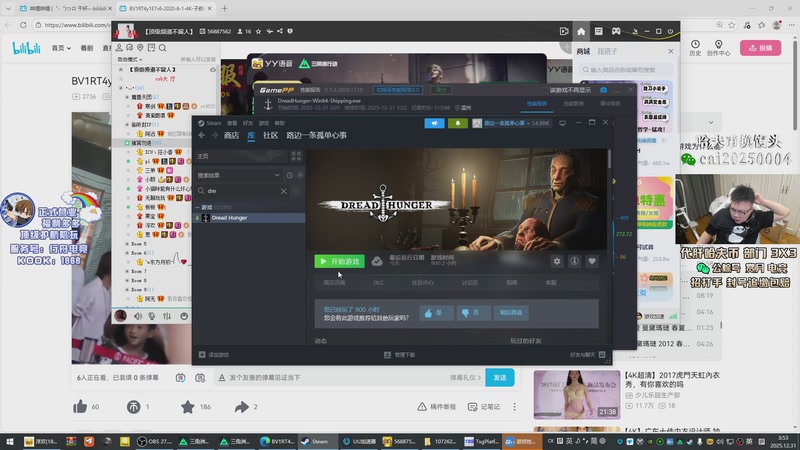The width and height of the screenshot is (800, 450).
Task: Give coin to bilibili video
Action: coord(133,407)
